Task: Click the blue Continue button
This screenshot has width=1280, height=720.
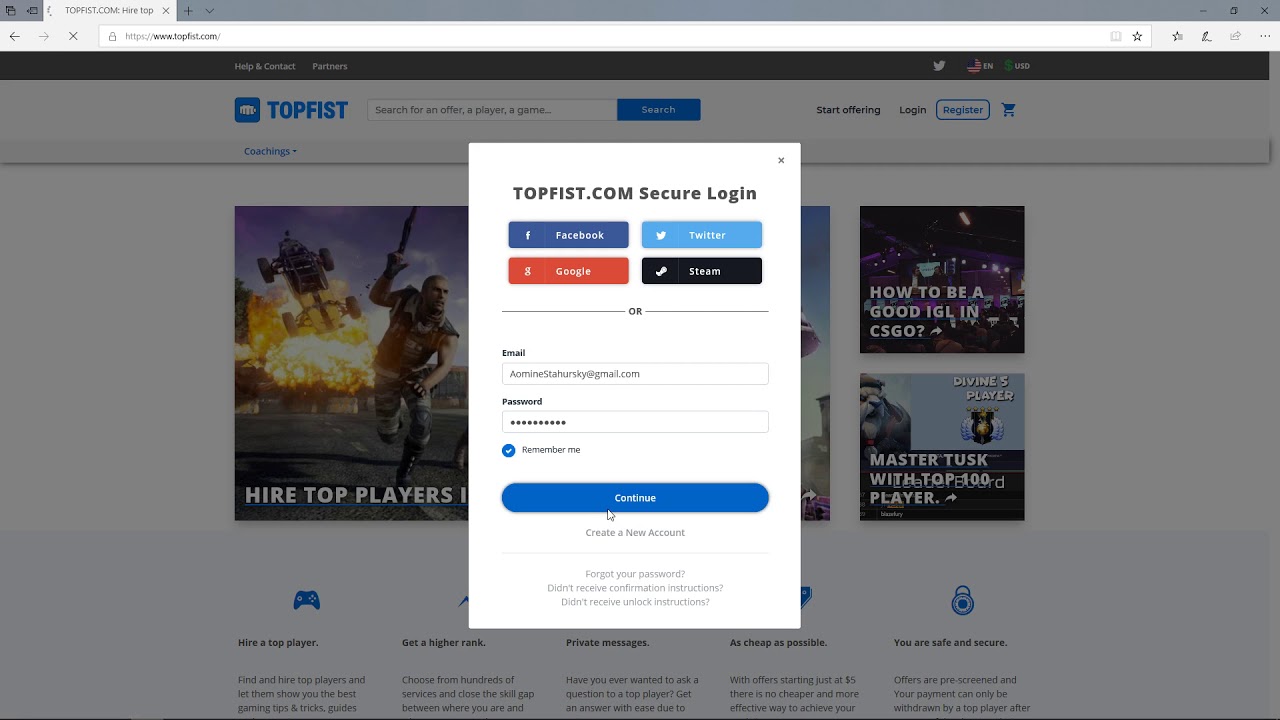Action: coord(635,498)
